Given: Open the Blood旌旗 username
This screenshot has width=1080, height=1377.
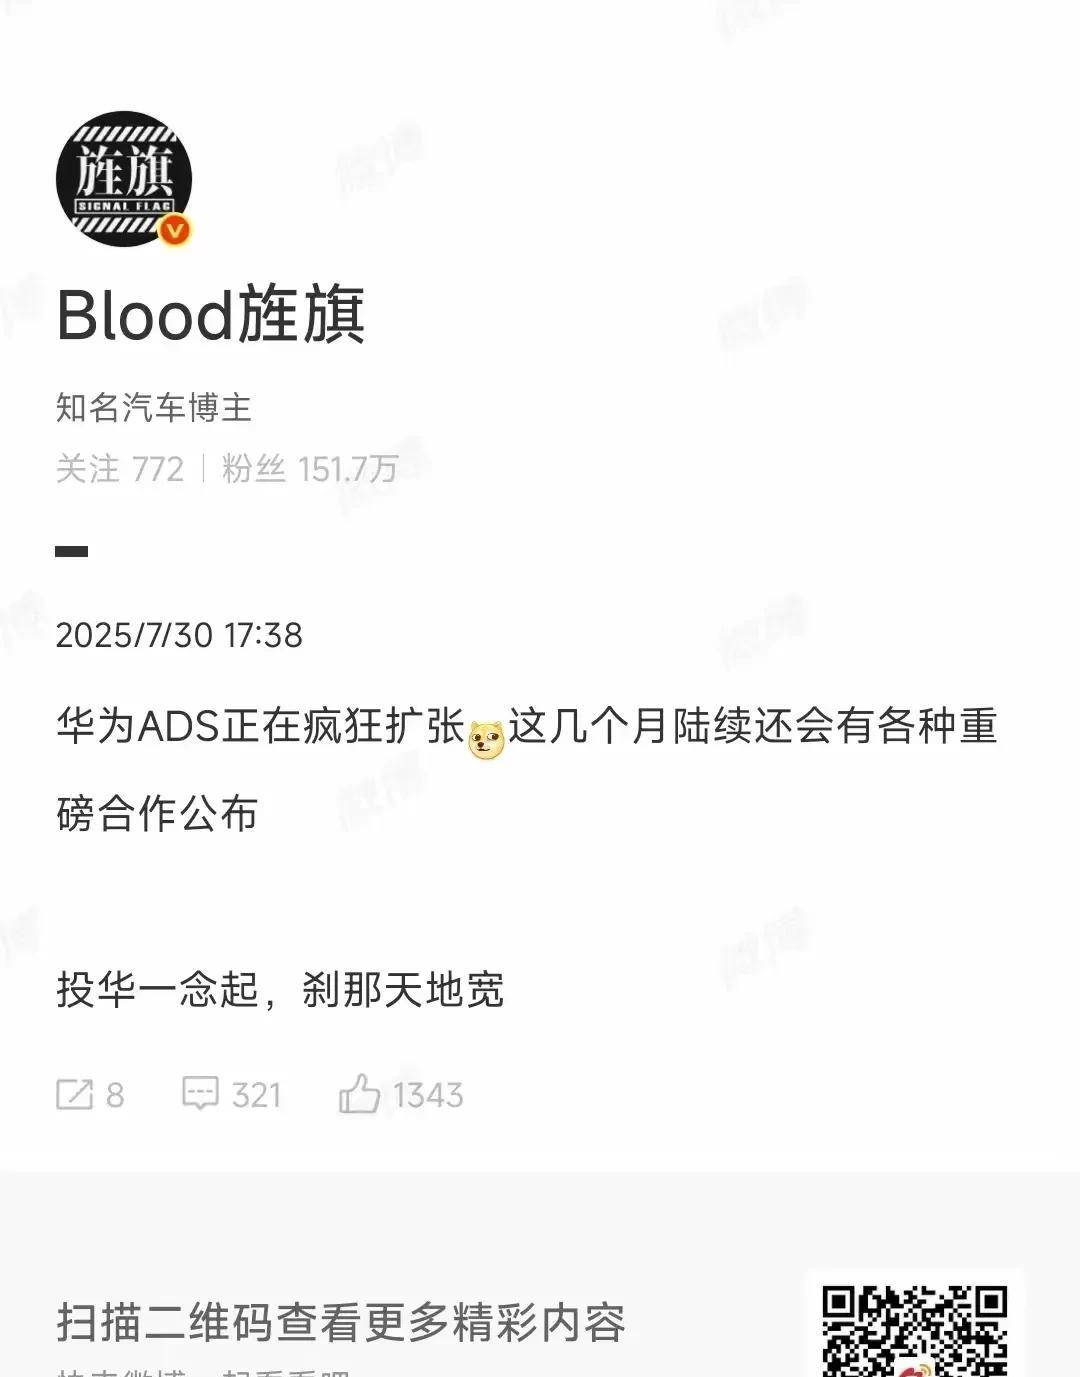Looking at the screenshot, I should click(x=211, y=315).
